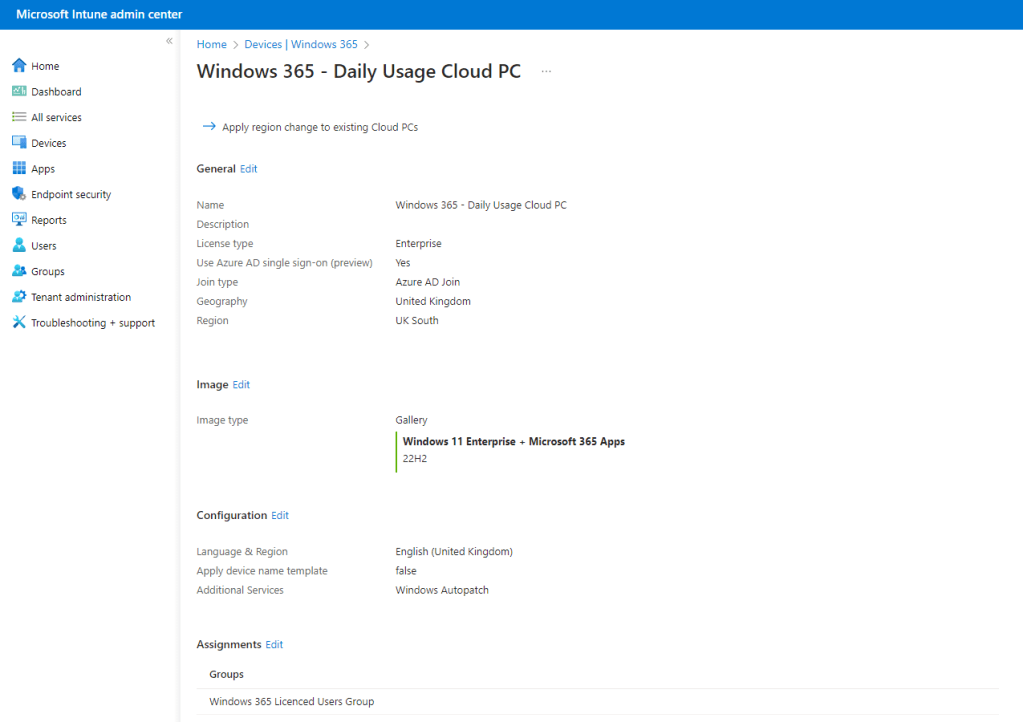Screen dimensions: 1023x722
Task: Open Troubleshooting + support wrench icon
Action: tap(19, 323)
